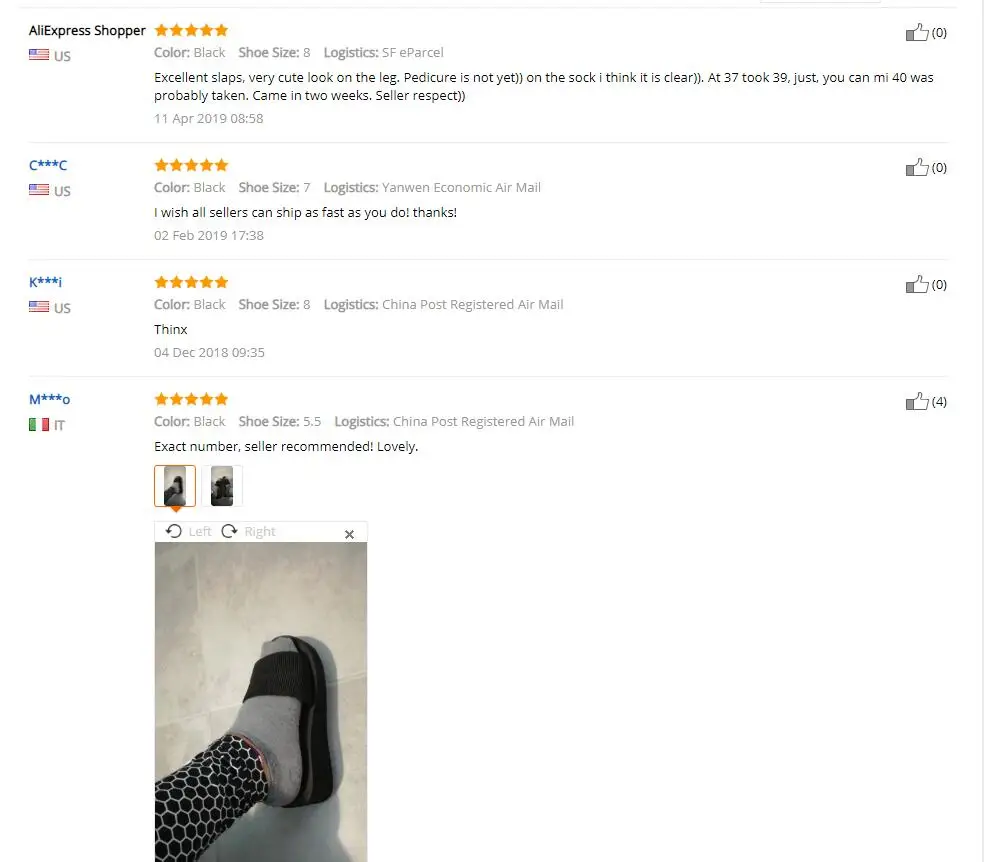Viewport: 984px width, 862px height.
Task: Click the AliExpress Shopper reviewer name
Action: [x=87, y=30]
